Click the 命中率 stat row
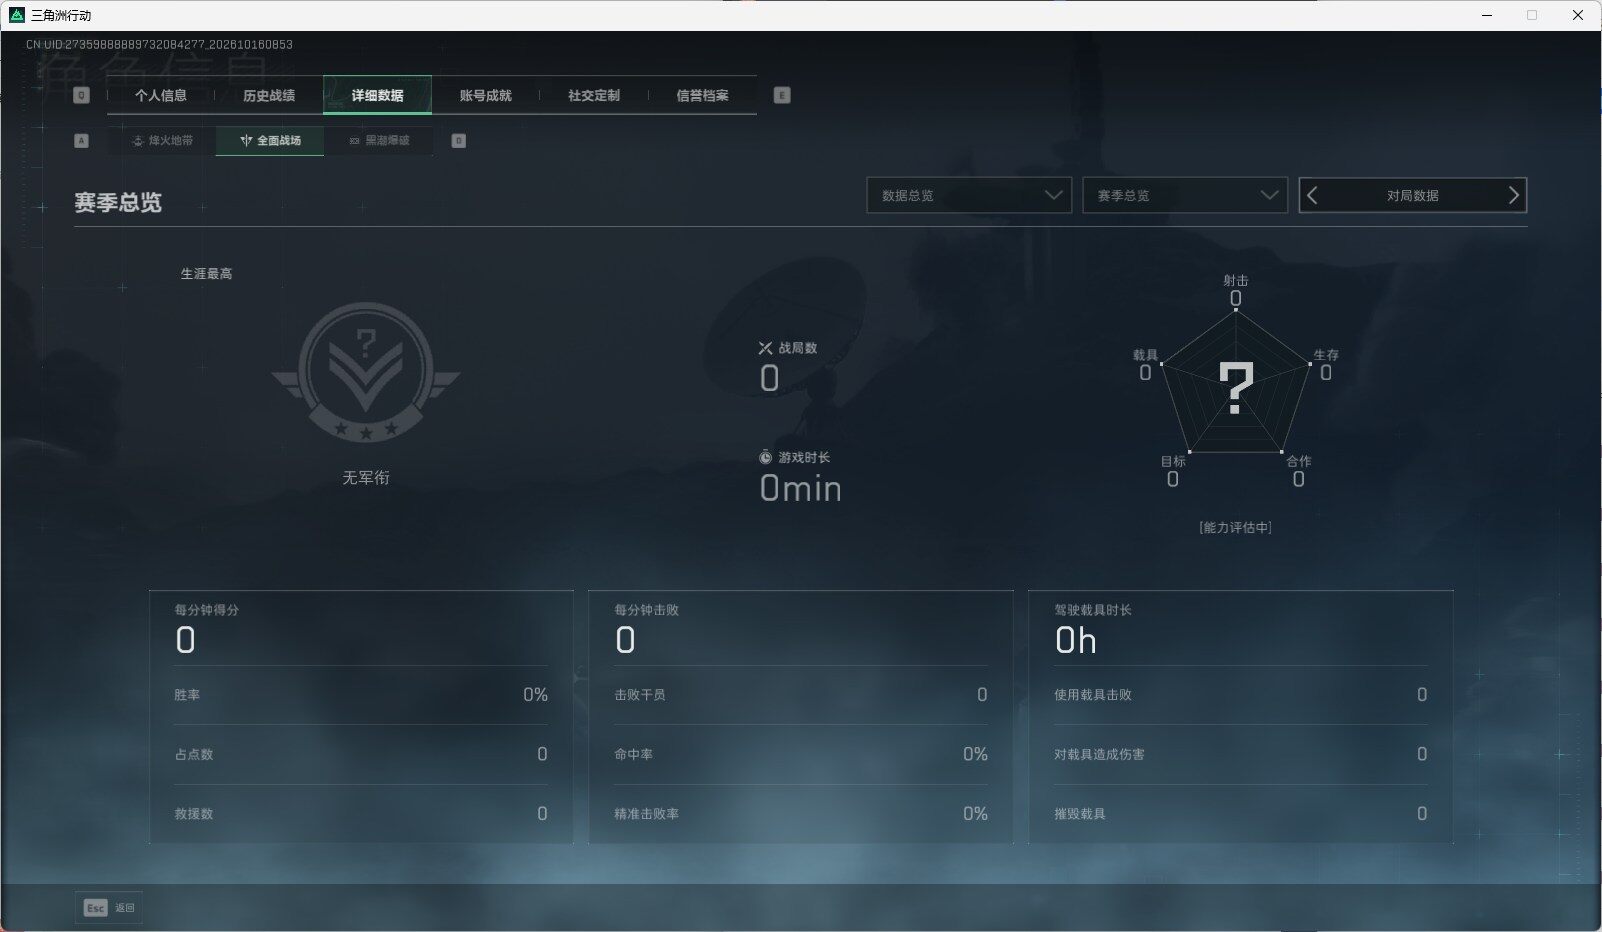Viewport: 1602px width, 932px height. [x=801, y=754]
